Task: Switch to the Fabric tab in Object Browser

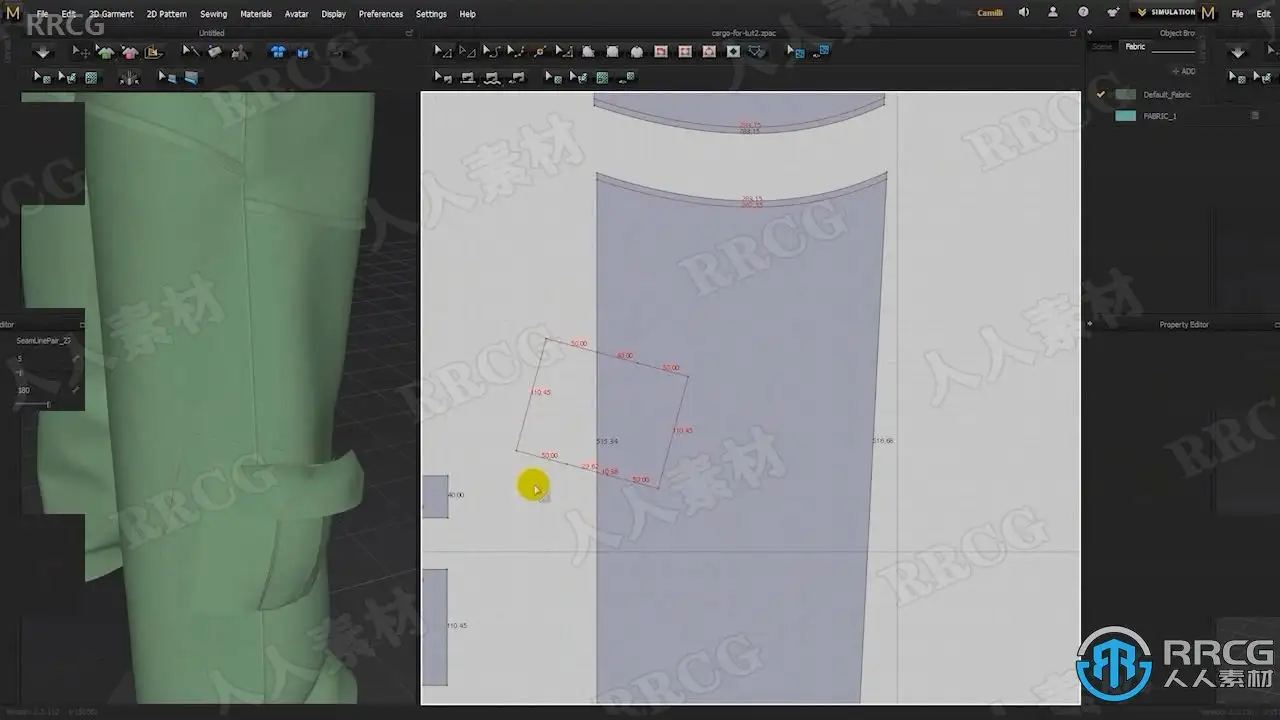Action: point(1135,46)
